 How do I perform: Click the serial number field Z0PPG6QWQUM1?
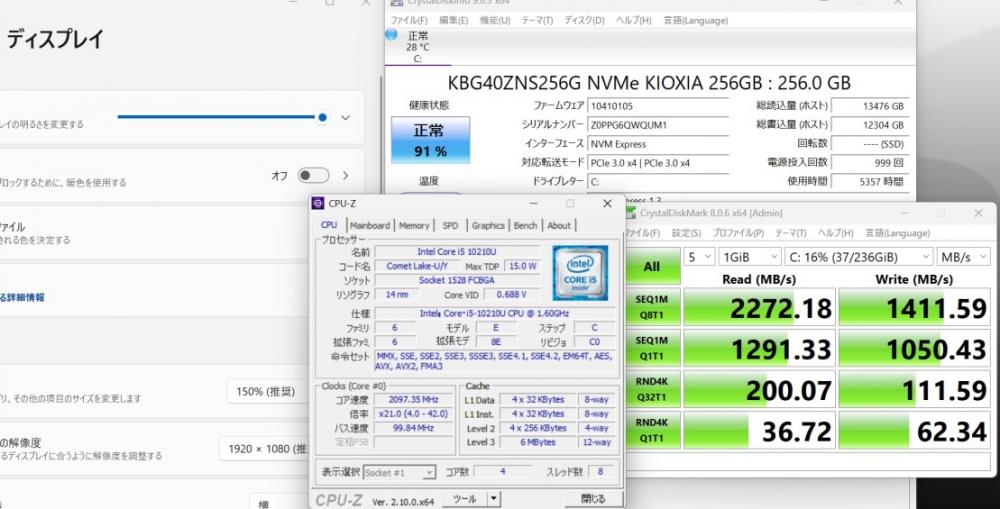point(658,125)
